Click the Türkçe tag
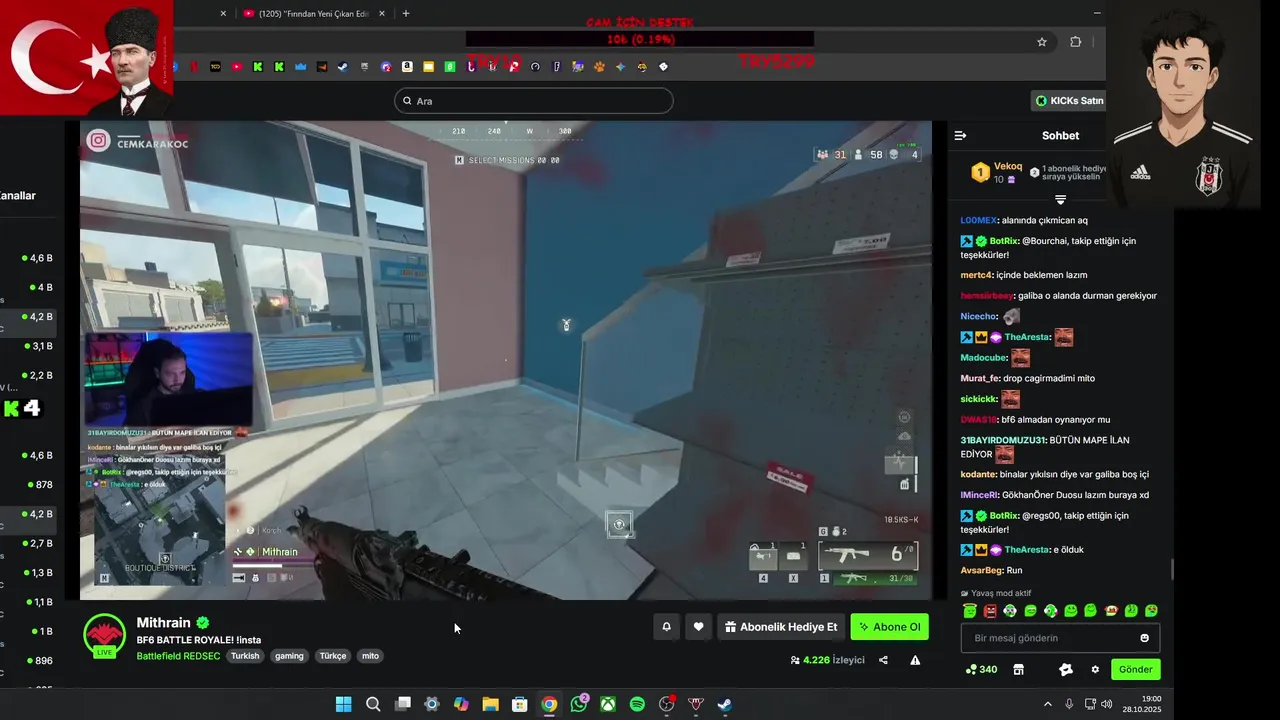Viewport: 1280px width, 720px height. 333,656
